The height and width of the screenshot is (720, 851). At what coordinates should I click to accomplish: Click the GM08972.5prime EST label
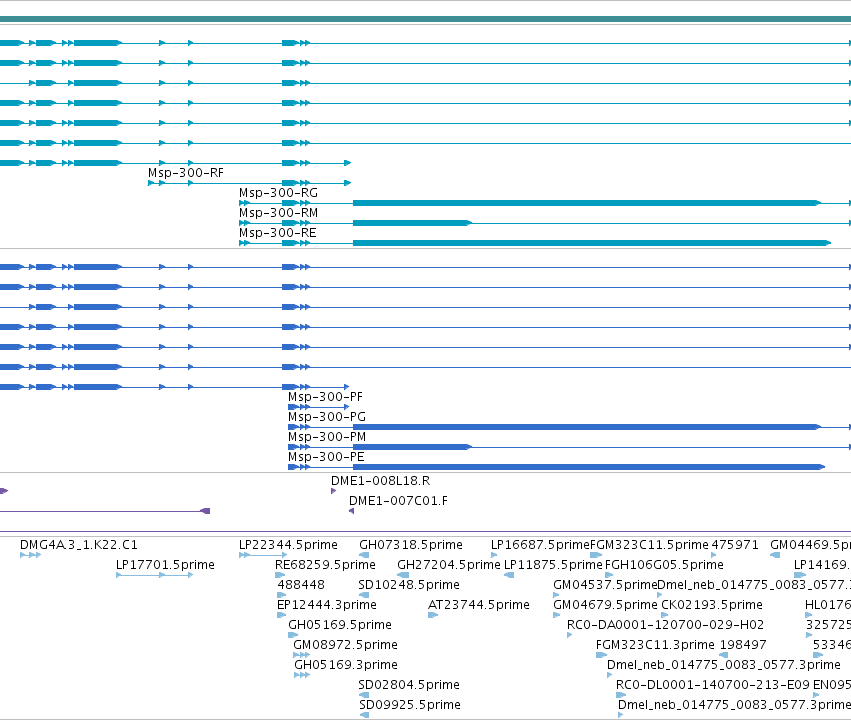[345, 645]
